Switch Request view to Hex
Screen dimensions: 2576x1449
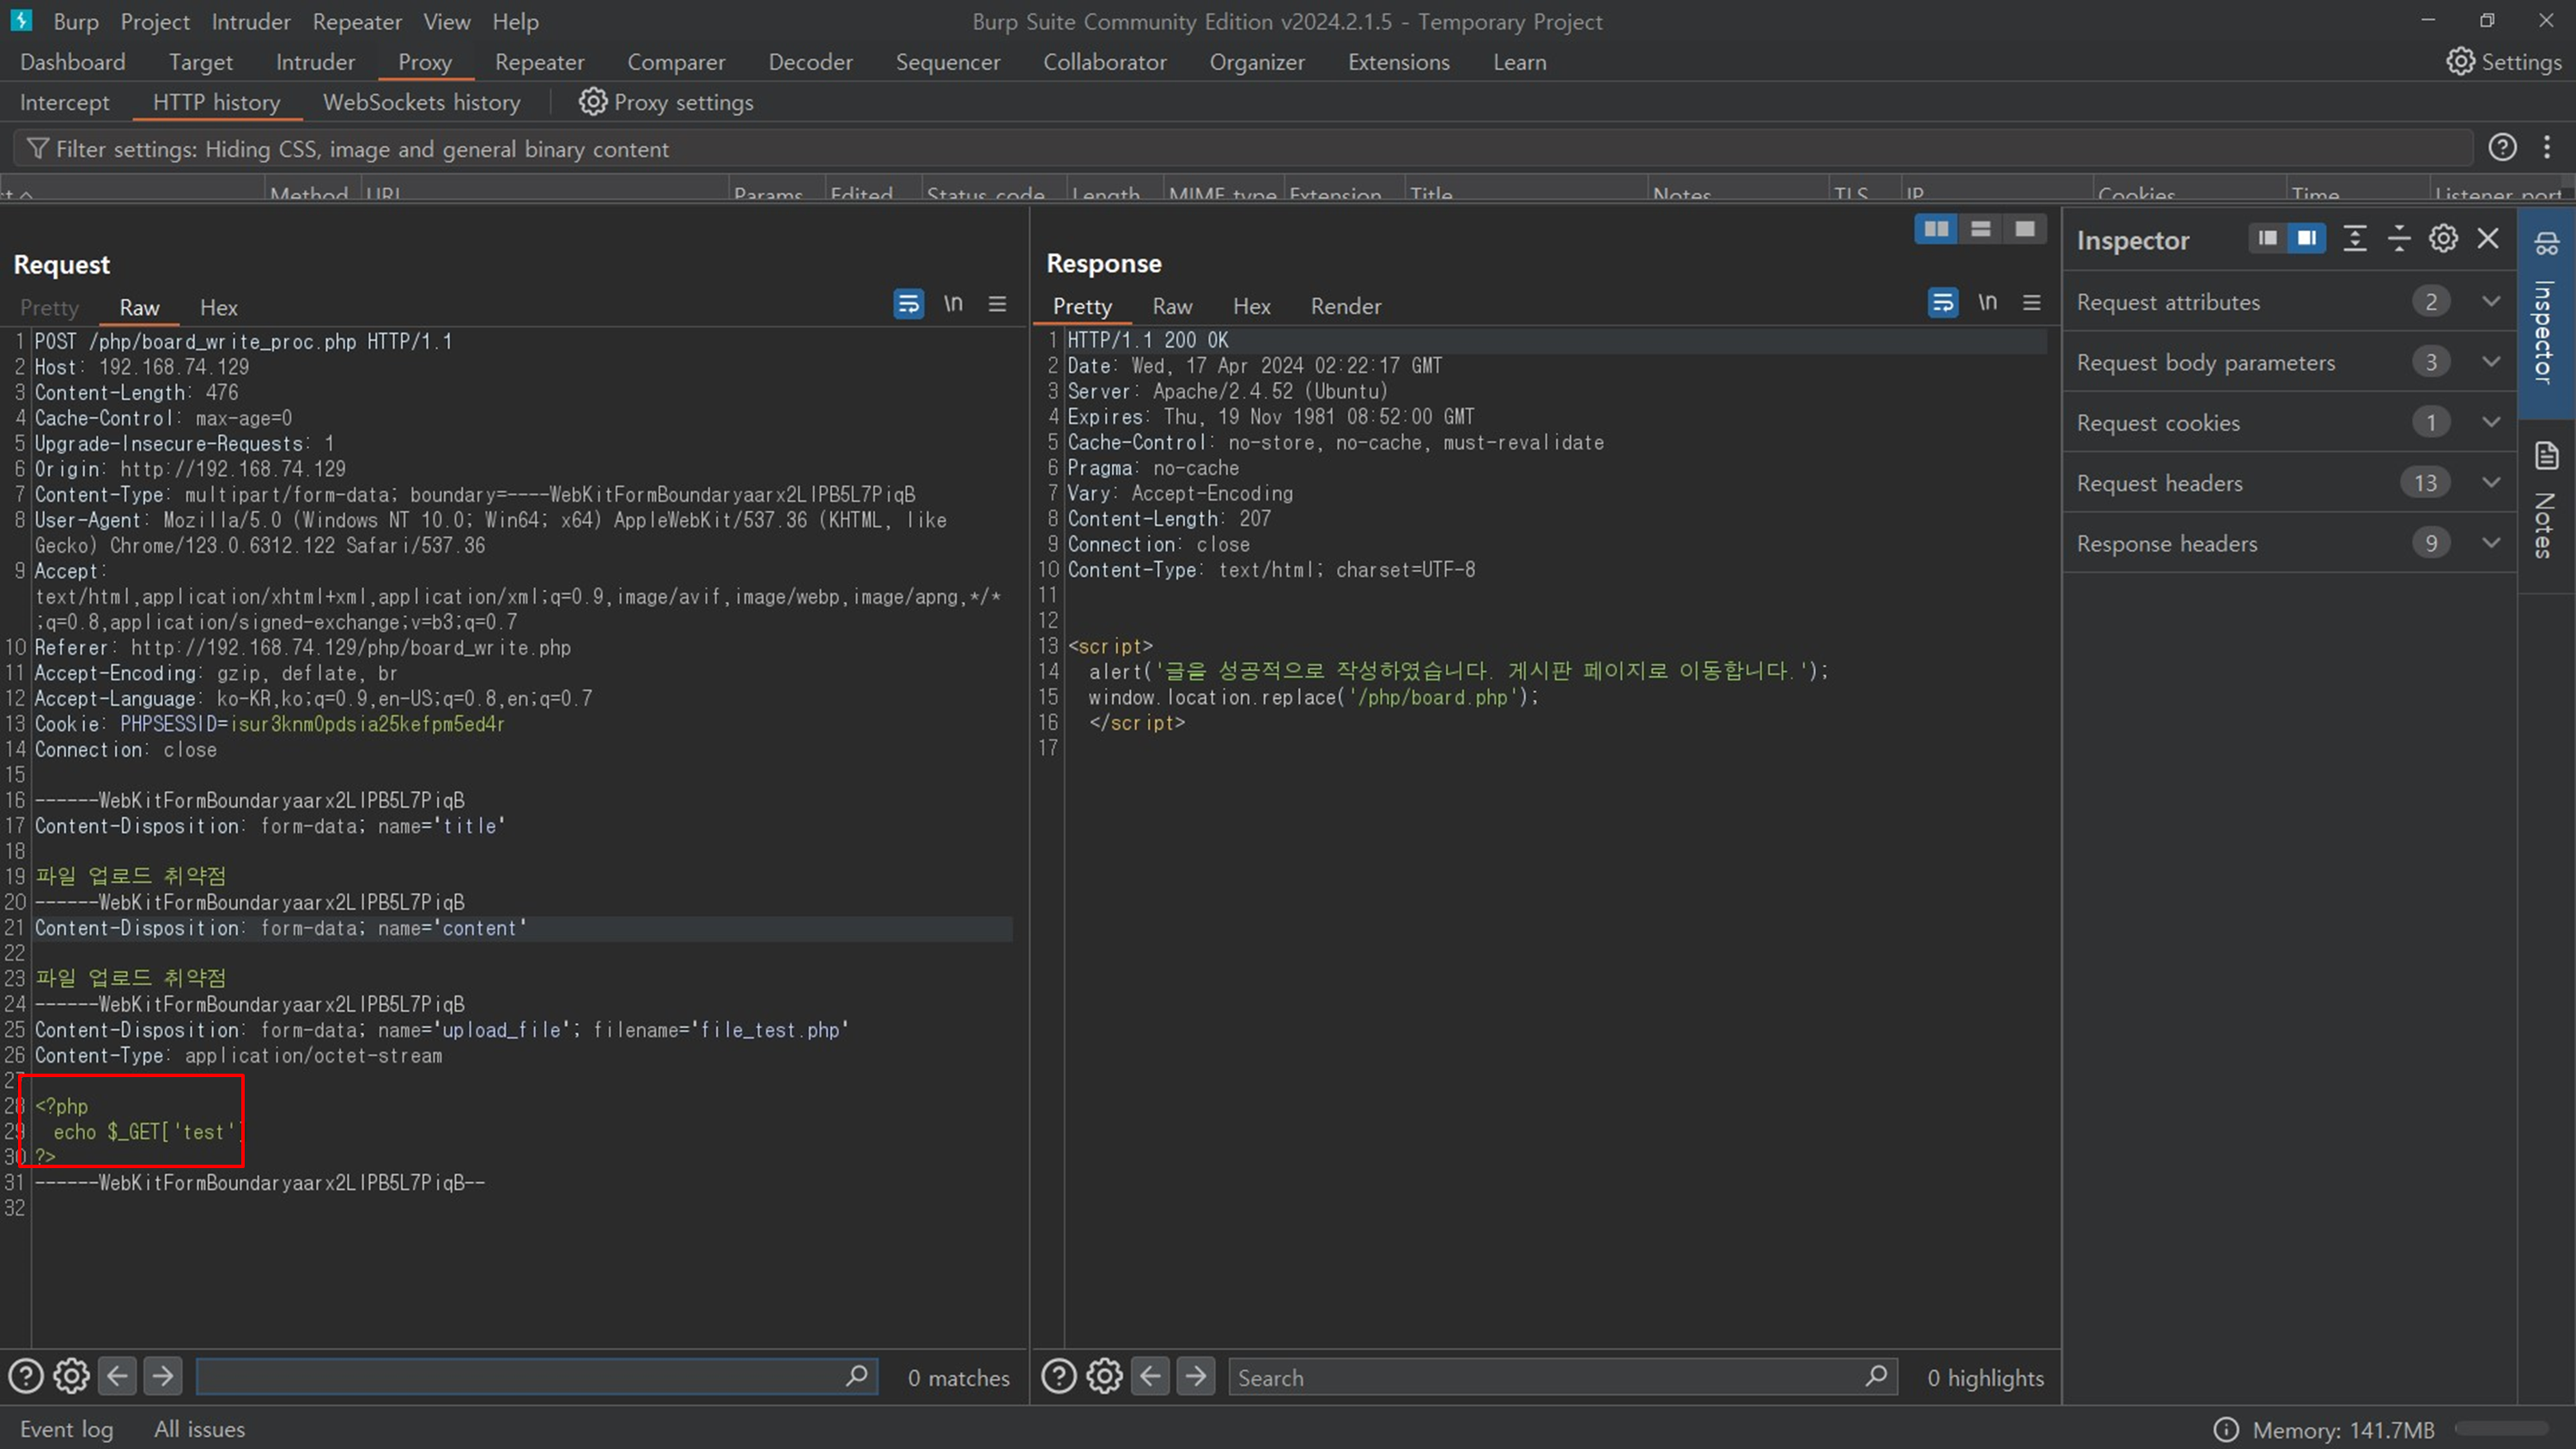point(218,308)
